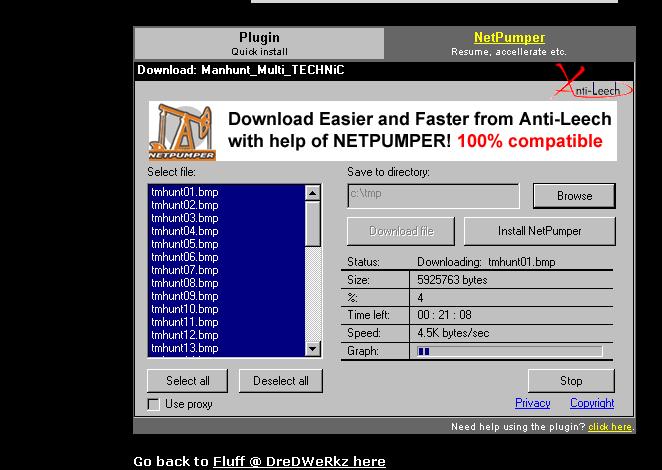Click the Save to directory input field
662x470 pixels.
[433, 196]
